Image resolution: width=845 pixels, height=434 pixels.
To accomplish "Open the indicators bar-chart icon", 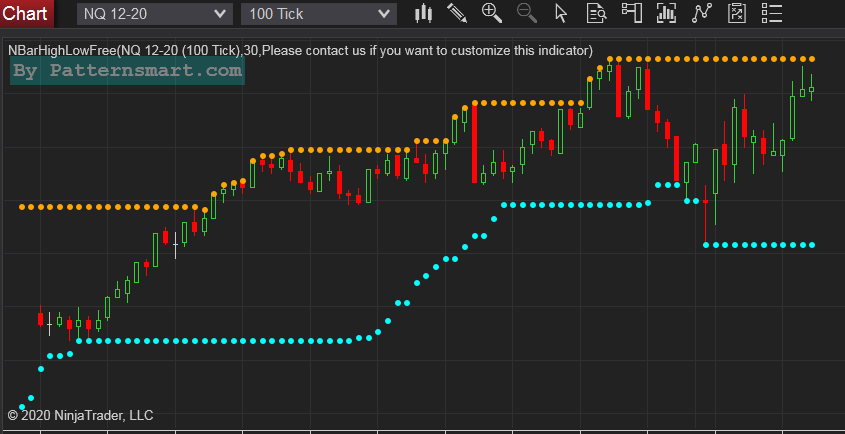I will coord(667,13).
